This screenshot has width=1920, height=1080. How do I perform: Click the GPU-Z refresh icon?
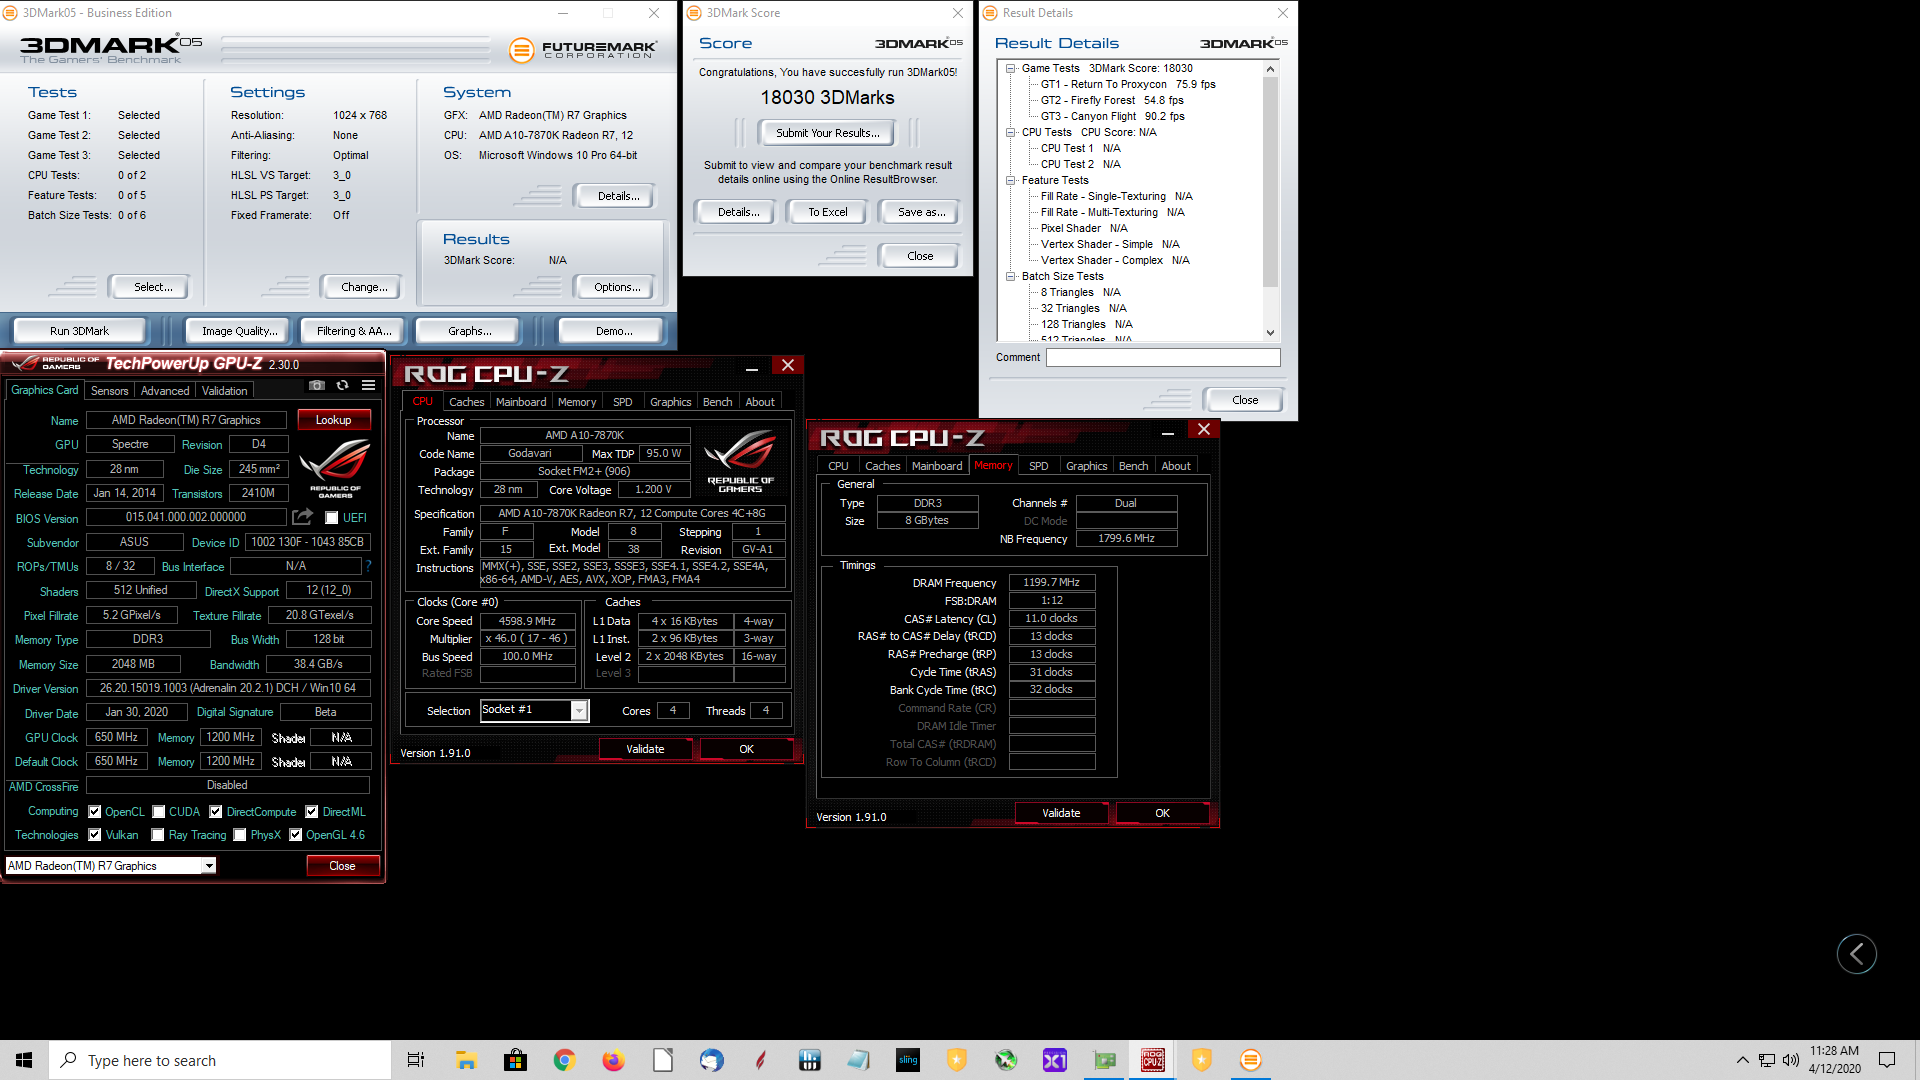(x=343, y=385)
